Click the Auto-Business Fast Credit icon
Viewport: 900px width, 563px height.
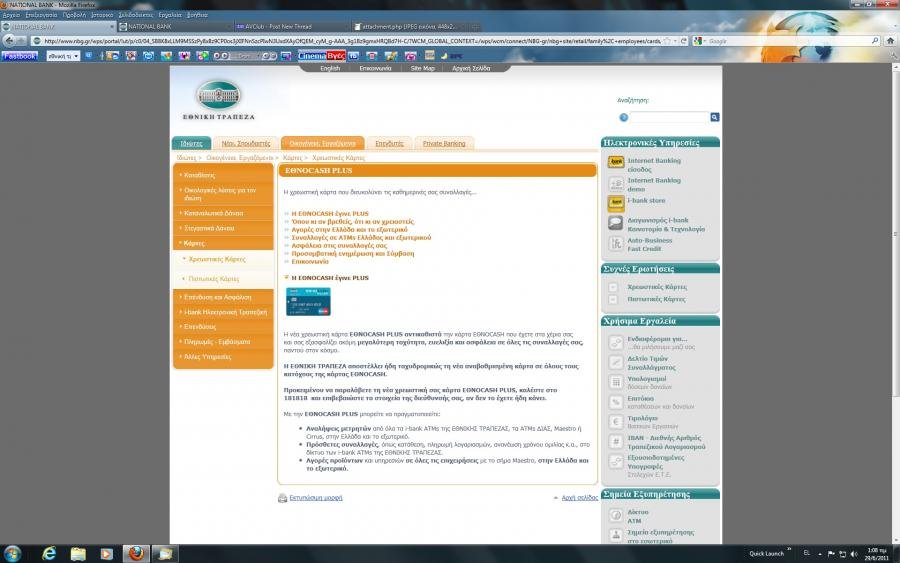pos(616,244)
